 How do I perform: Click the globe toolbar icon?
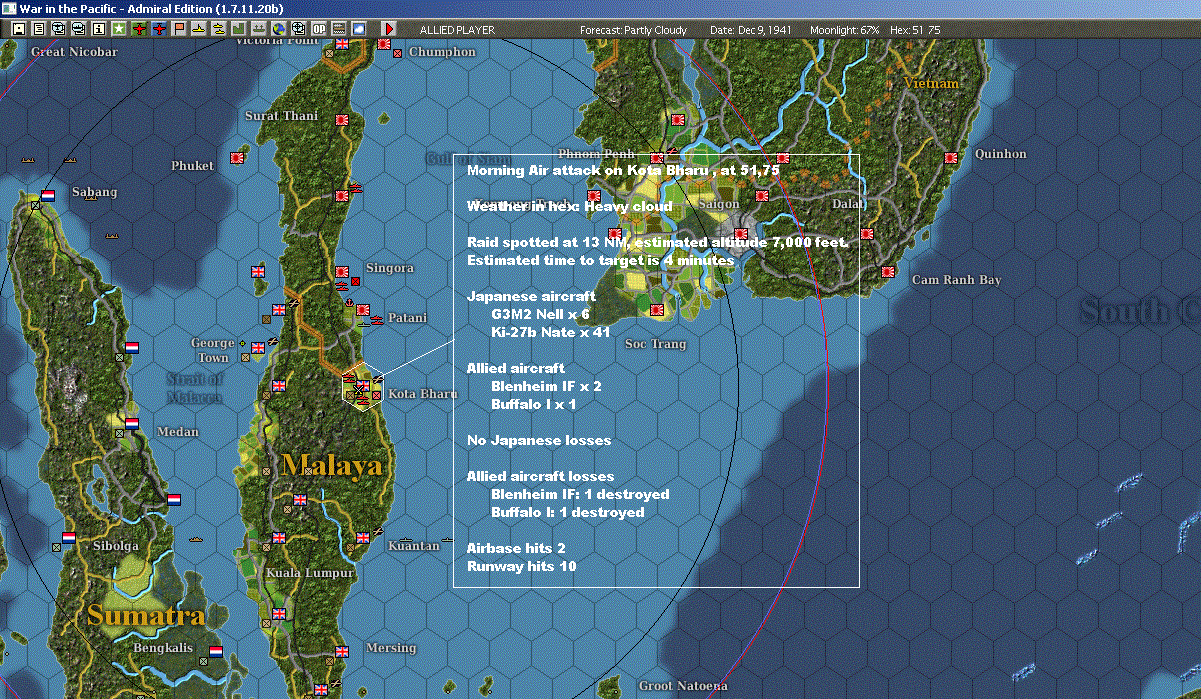[278, 29]
